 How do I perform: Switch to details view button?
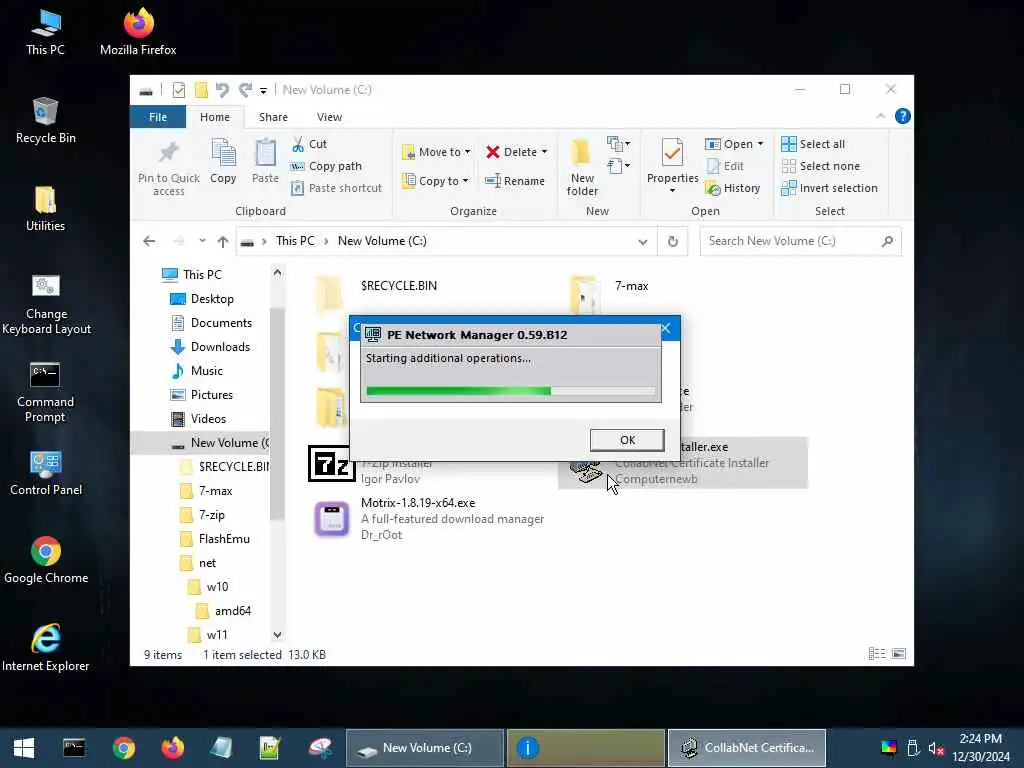pyautogui.click(x=876, y=654)
